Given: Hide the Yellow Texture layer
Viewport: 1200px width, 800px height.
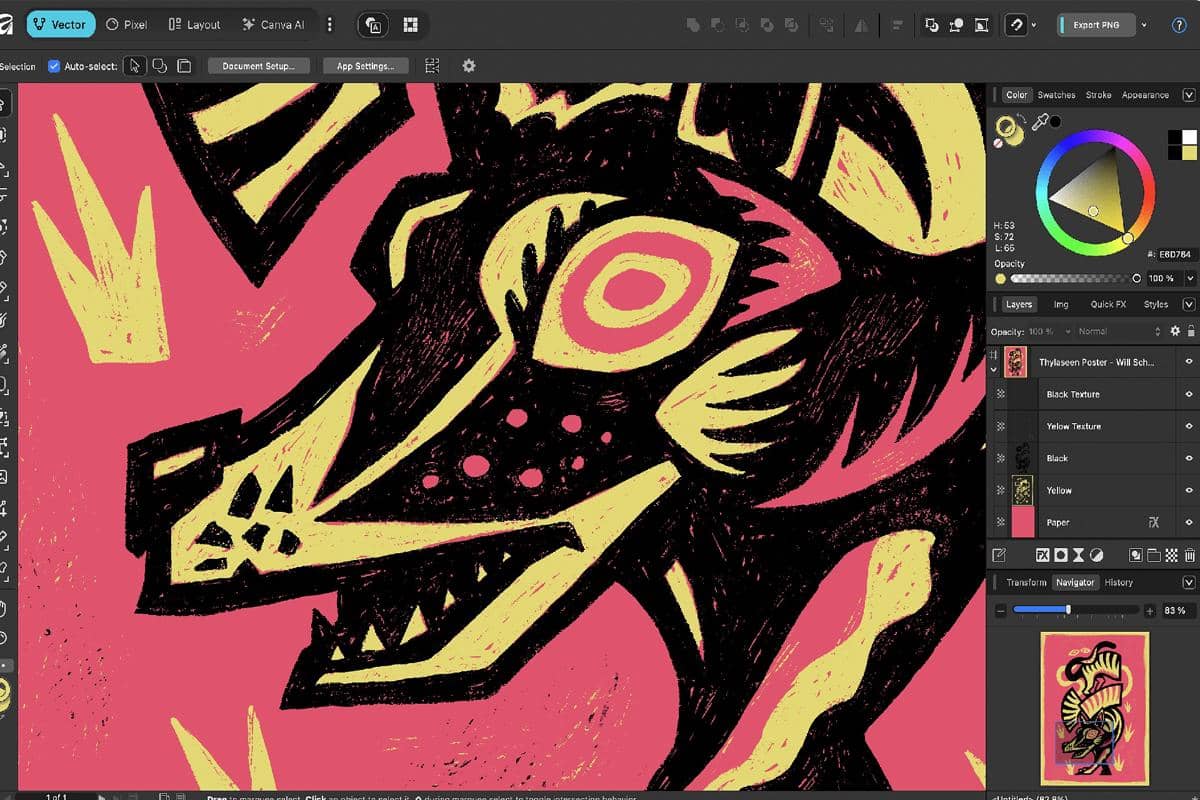Looking at the screenshot, I should coord(1189,426).
